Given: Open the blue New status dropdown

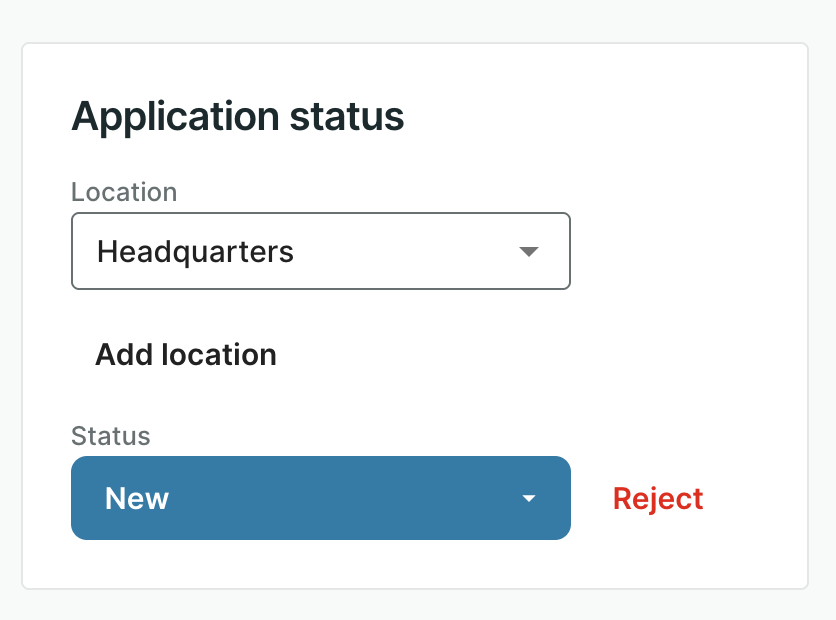Looking at the screenshot, I should (x=320, y=498).
